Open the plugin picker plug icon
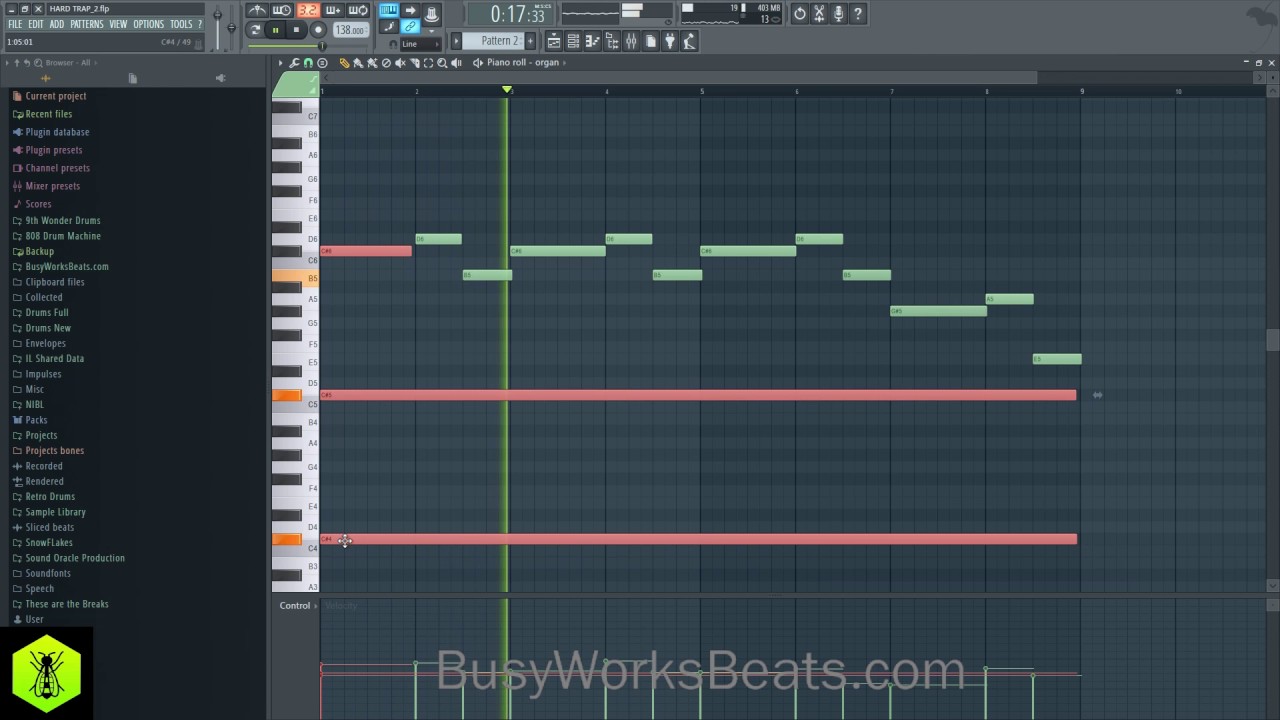Screen dimensions: 1280x720 [670, 41]
